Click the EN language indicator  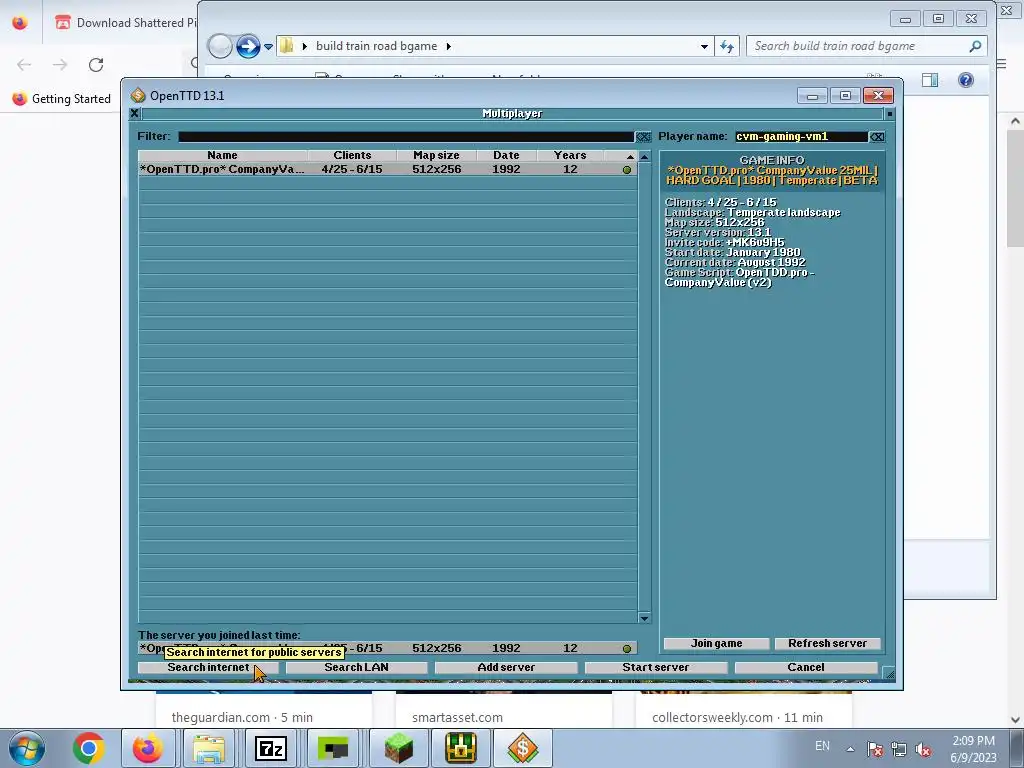tap(822, 746)
